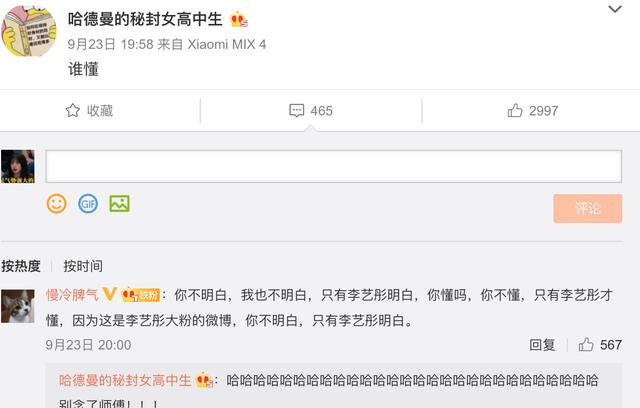Sort comments by 按时间
This screenshot has width=640, height=408.
(83, 266)
